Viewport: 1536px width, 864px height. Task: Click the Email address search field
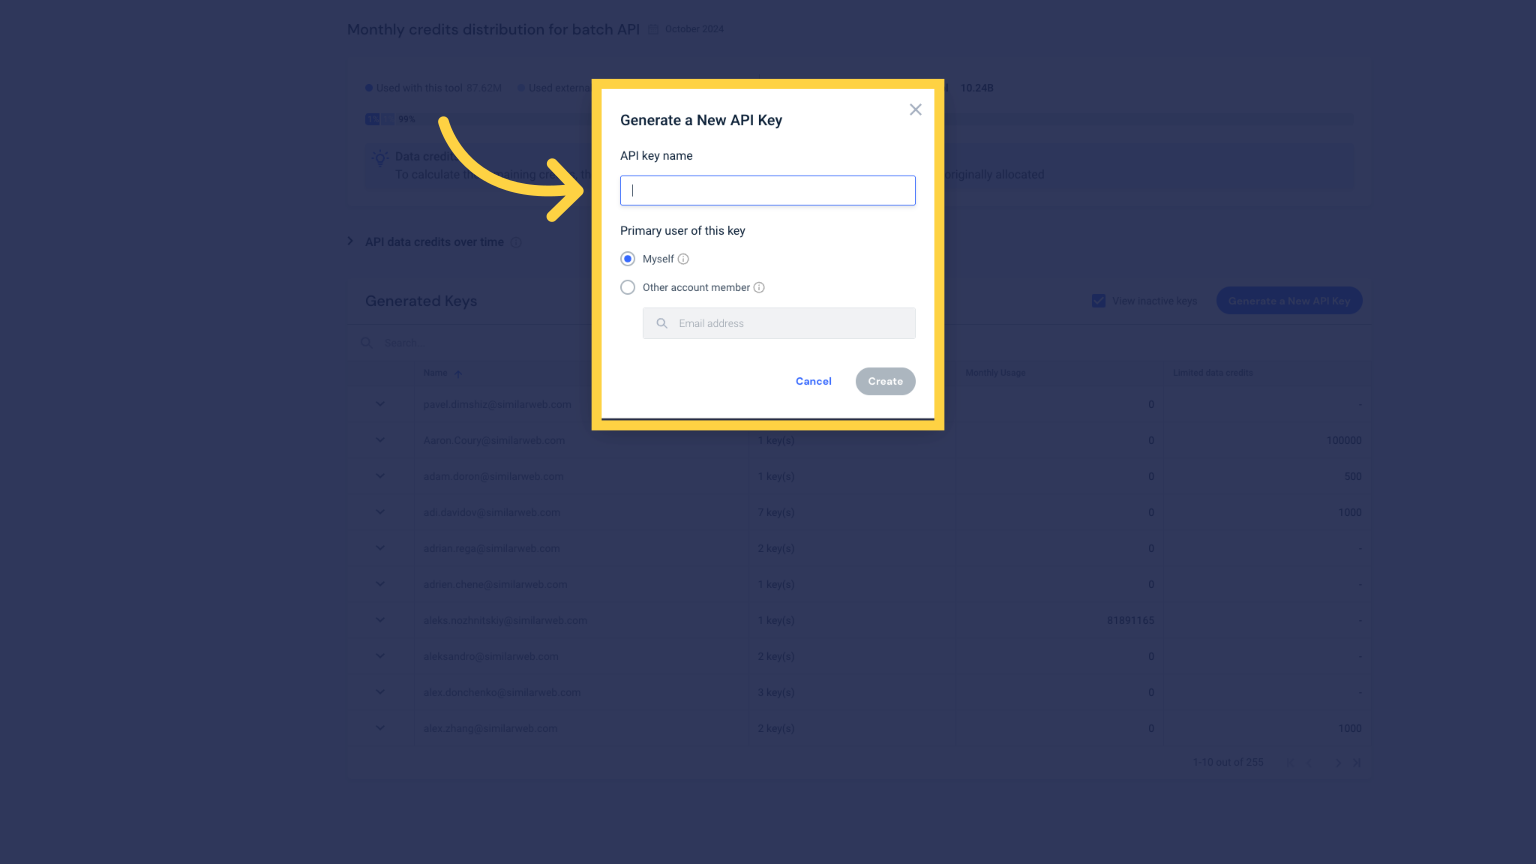pos(779,324)
